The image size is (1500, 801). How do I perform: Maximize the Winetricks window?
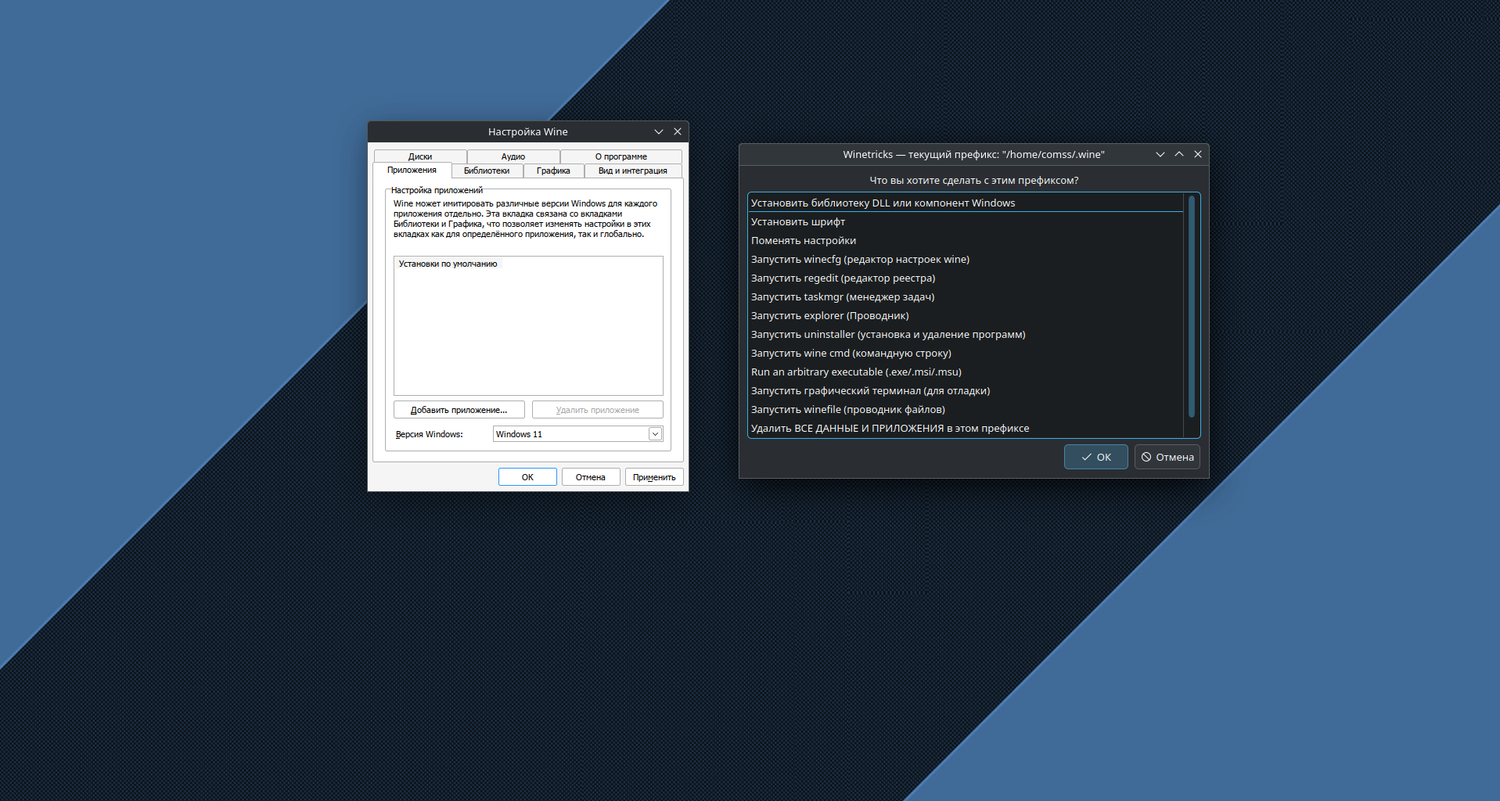click(x=1179, y=154)
